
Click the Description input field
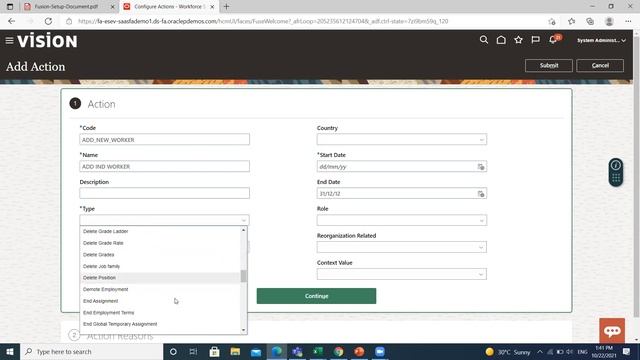(x=164, y=193)
